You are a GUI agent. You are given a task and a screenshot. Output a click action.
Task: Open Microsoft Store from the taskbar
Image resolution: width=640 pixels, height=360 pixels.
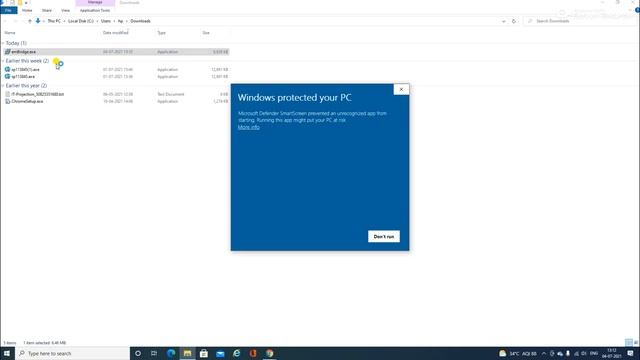204,353
